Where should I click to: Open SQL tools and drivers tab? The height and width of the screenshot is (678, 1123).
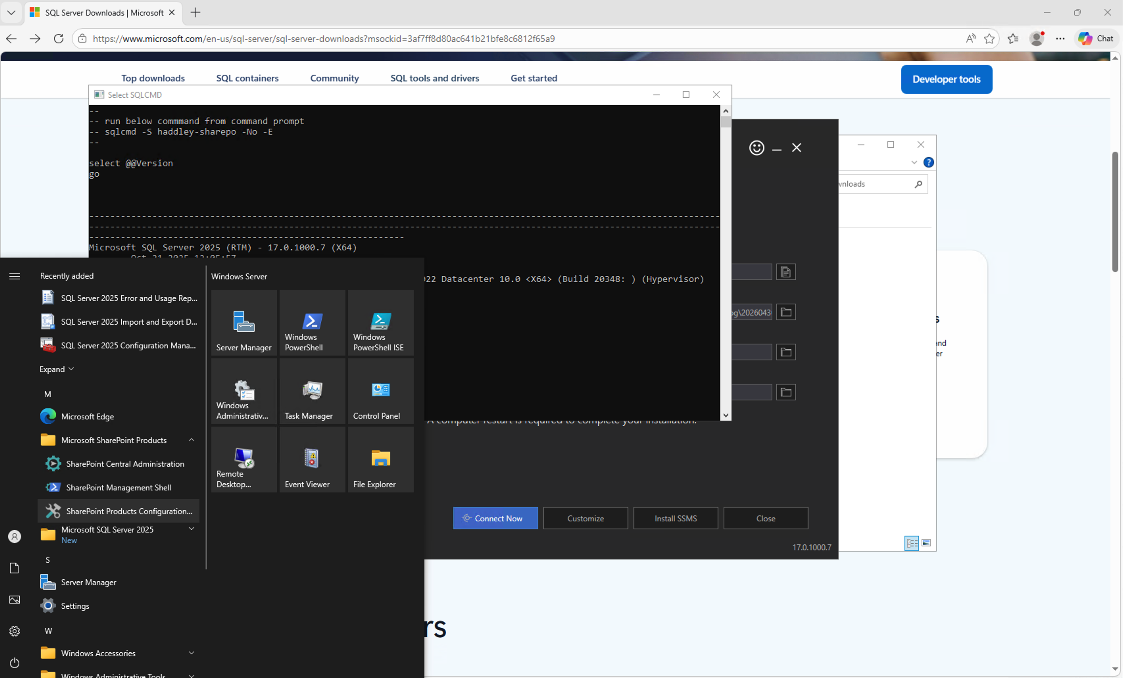[x=435, y=78]
